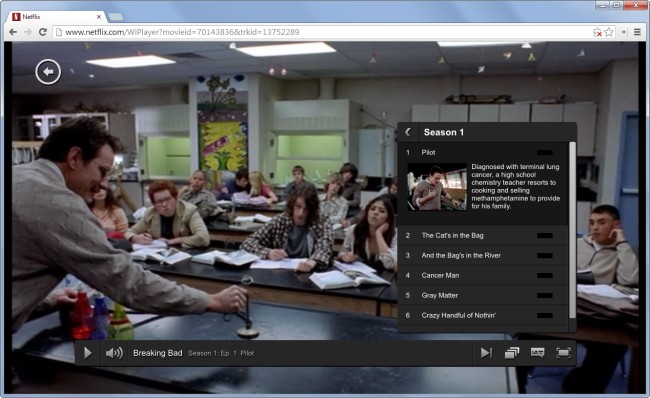Click the blocked plugin icon in address bar
650x398 pixels.
597,32
